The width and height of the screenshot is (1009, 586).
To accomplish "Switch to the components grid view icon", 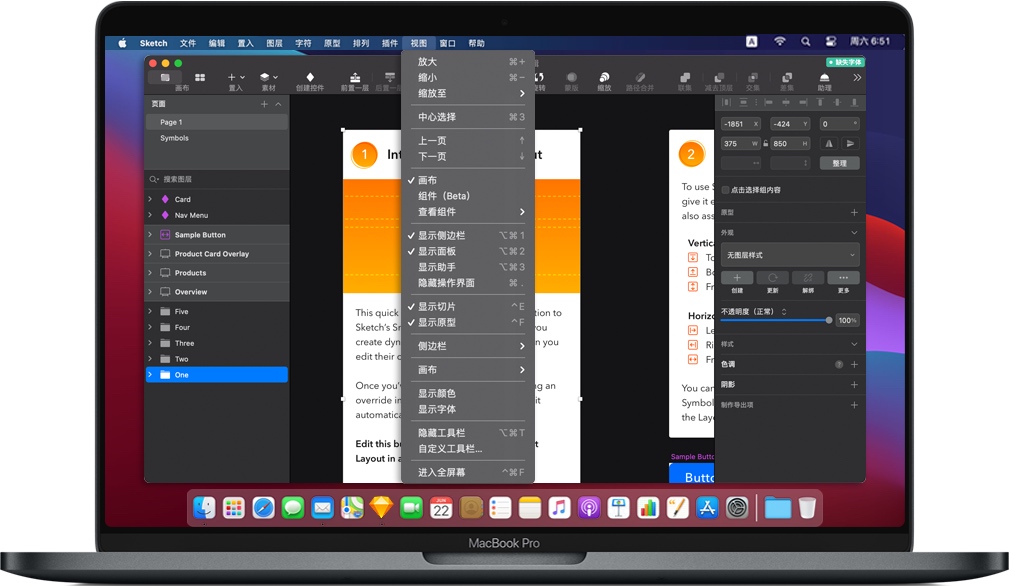I will 200,77.
